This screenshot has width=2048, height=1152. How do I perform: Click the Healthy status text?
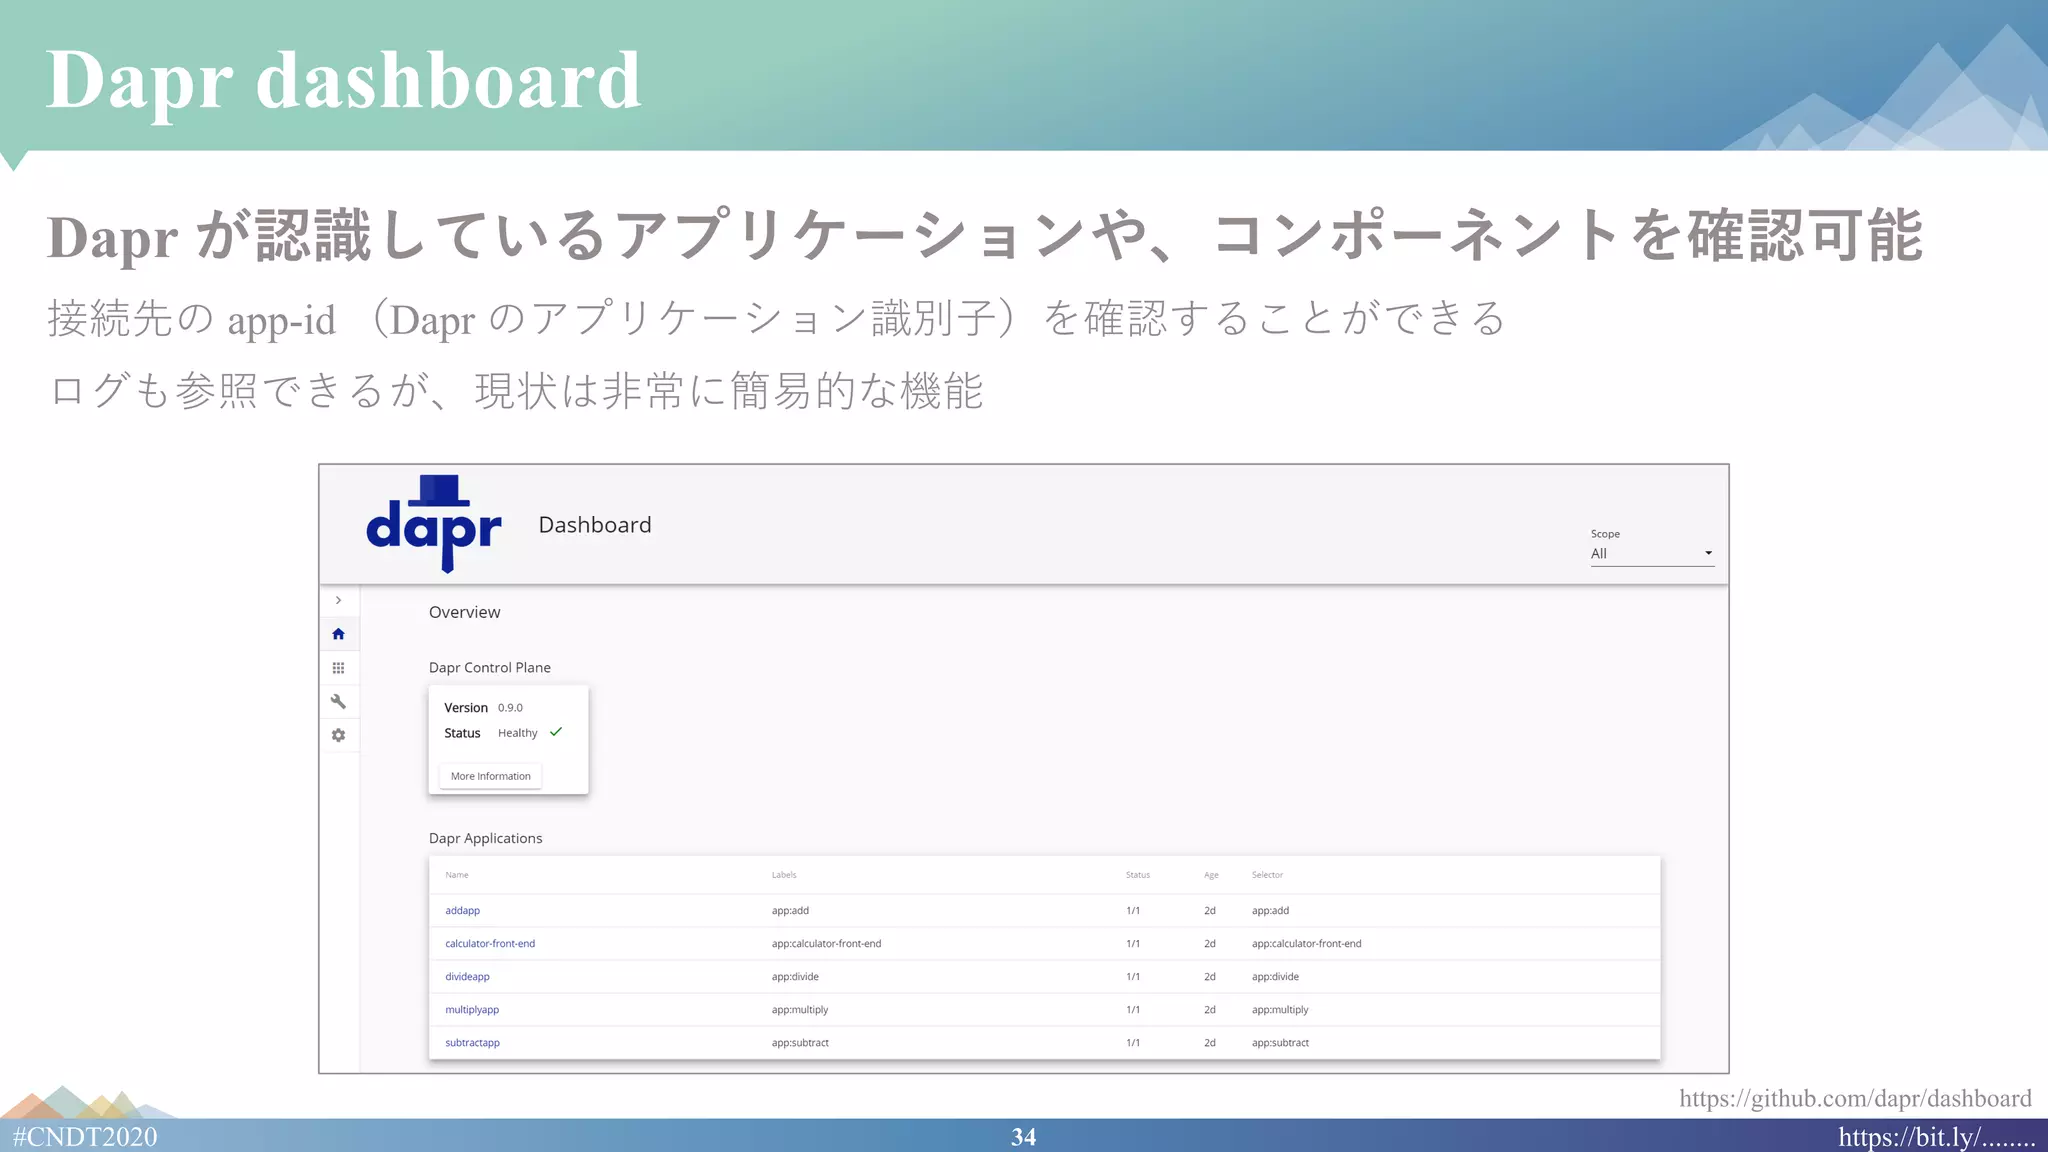517,733
